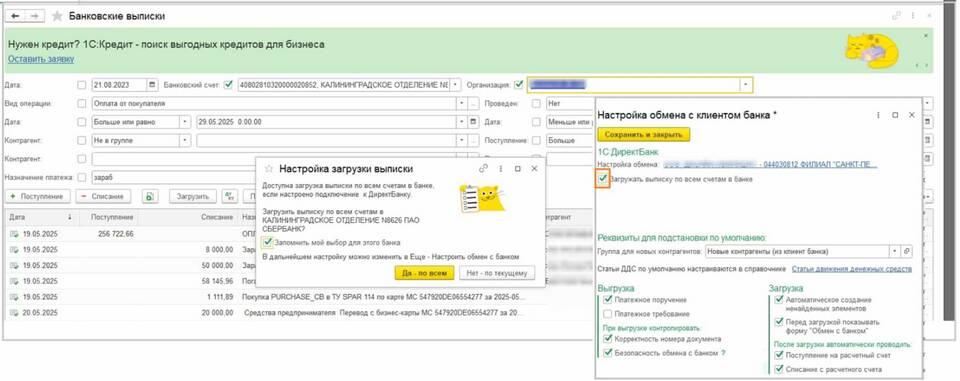Click the Поступление column header
The height and width of the screenshot is (381, 960).
(x=108, y=217)
